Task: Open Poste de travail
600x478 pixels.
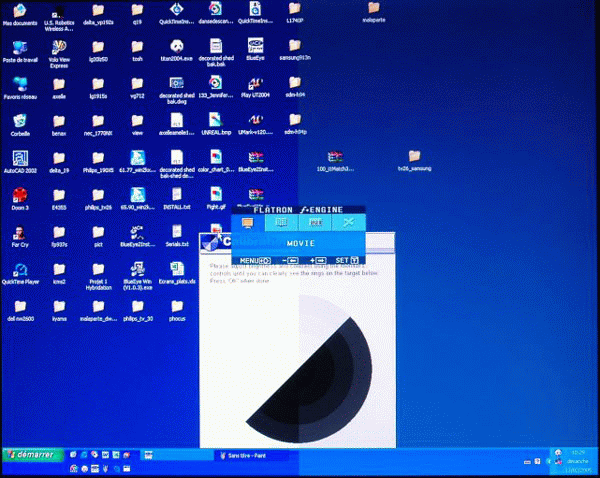Action: (x=20, y=52)
